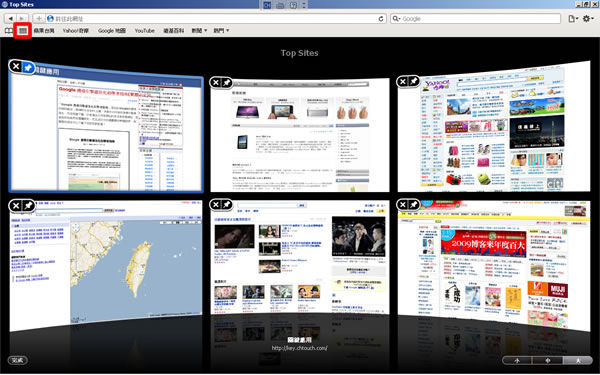The width and height of the screenshot is (600, 375).
Task: Open the Top Sites grid icon
Action: 23,31
